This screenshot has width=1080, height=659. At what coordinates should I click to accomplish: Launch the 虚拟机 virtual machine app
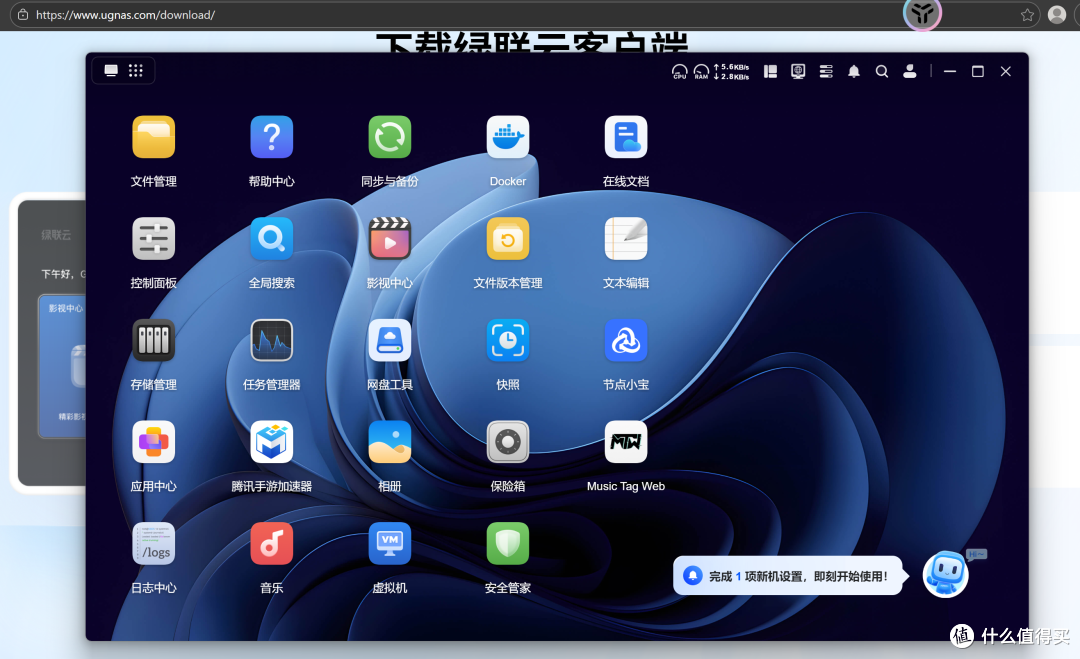coord(390,544)
